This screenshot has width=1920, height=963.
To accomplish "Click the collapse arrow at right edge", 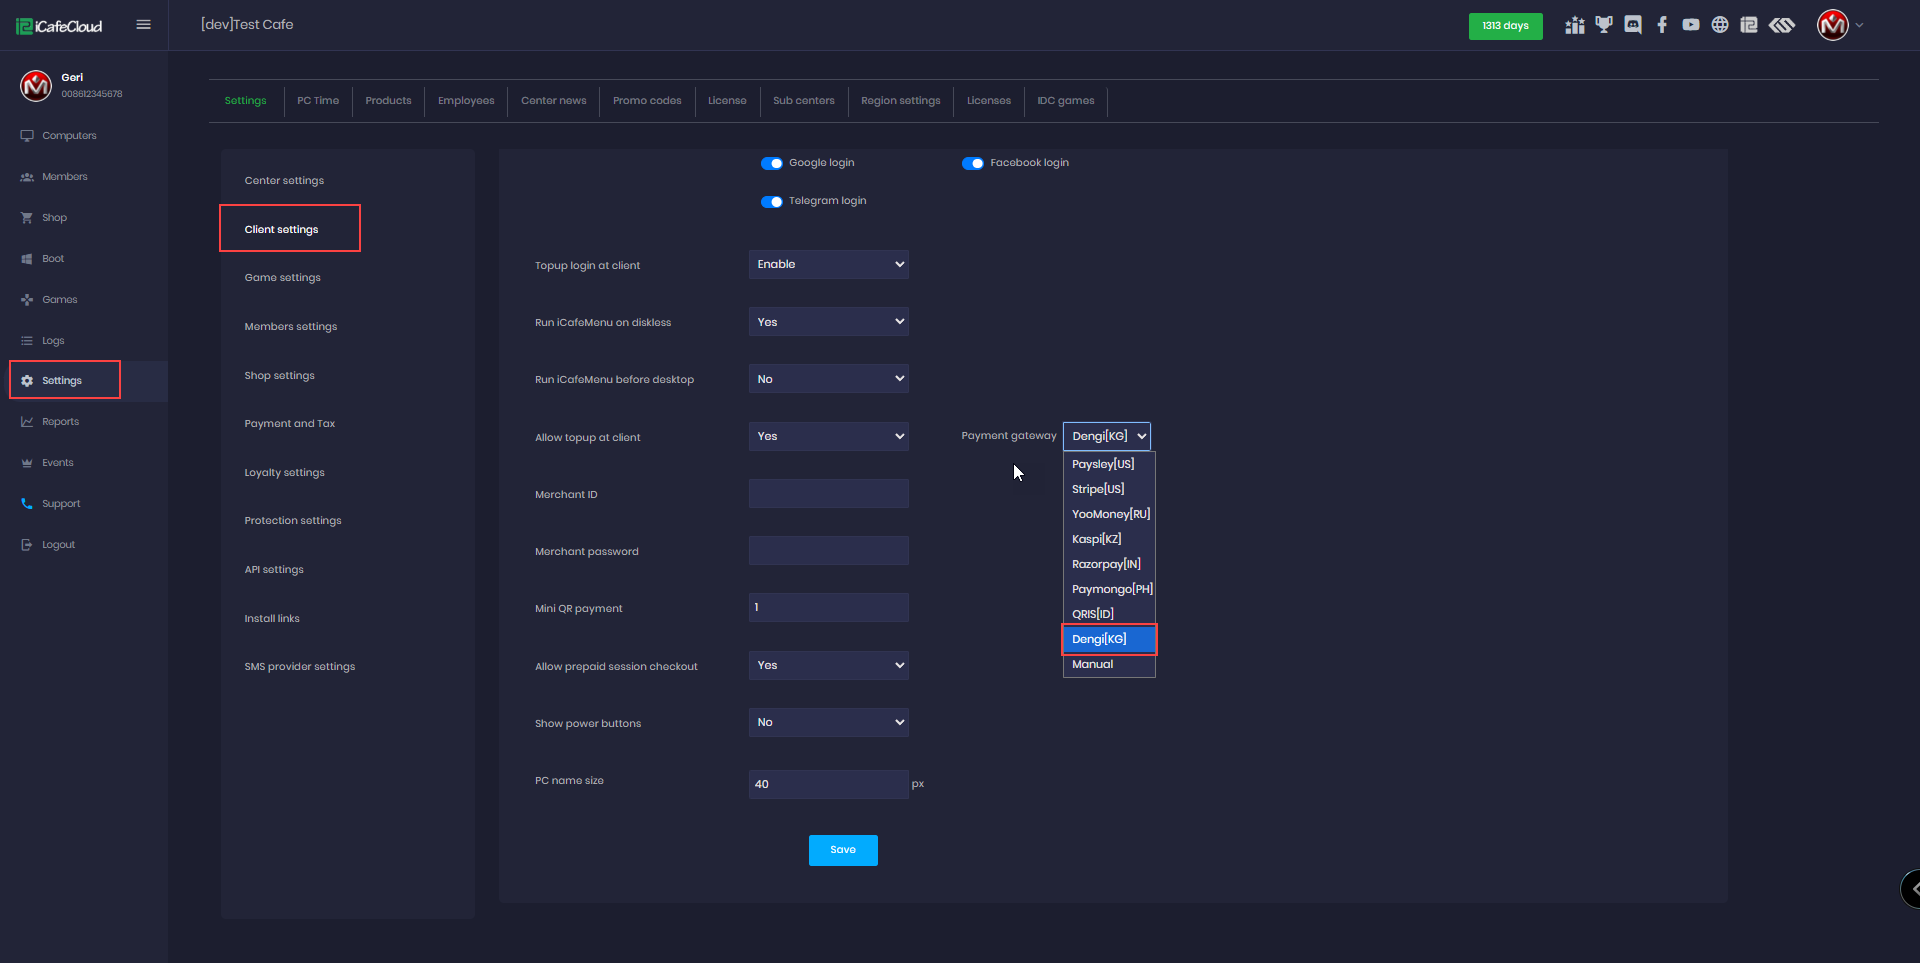I will 1912,888.
